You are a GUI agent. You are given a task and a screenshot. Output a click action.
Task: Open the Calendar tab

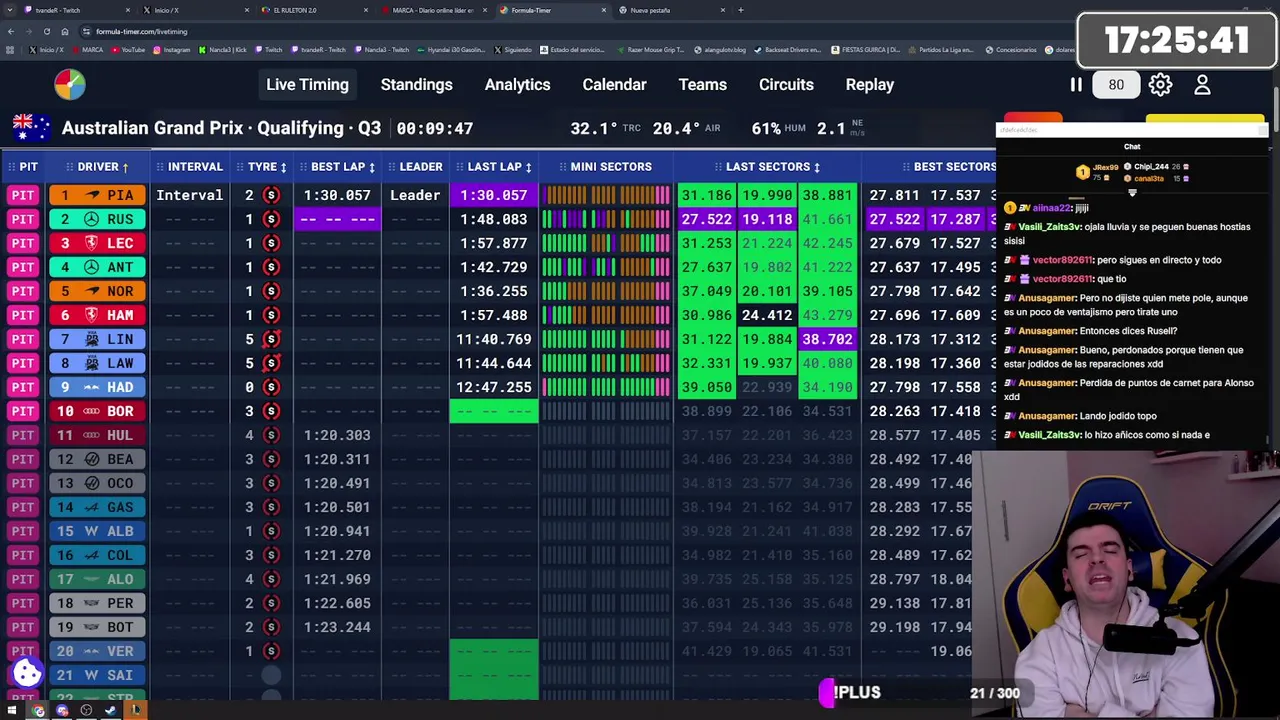[x=614, y=85]
